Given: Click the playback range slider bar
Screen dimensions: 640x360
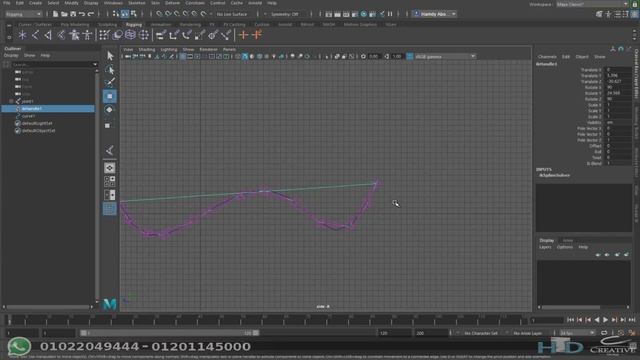Looking at the screenshot, I should click(x=169, y=333).
